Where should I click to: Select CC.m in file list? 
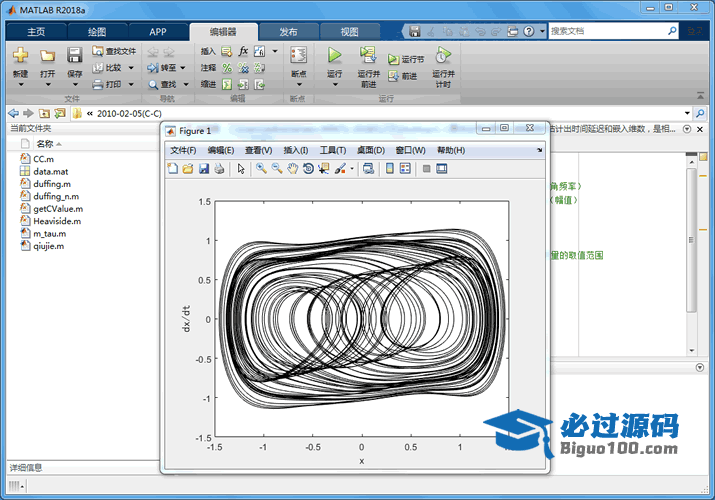point(43,159)
